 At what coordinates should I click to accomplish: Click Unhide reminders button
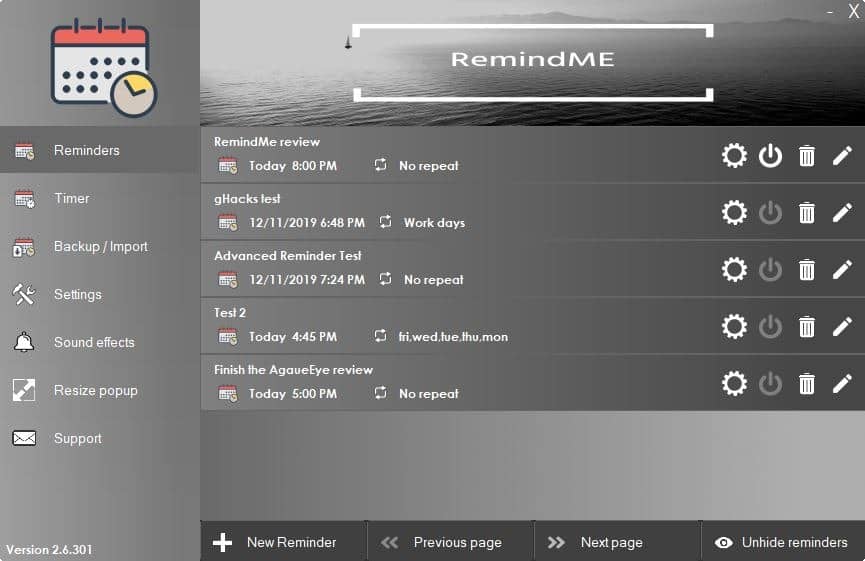(783, 542)
